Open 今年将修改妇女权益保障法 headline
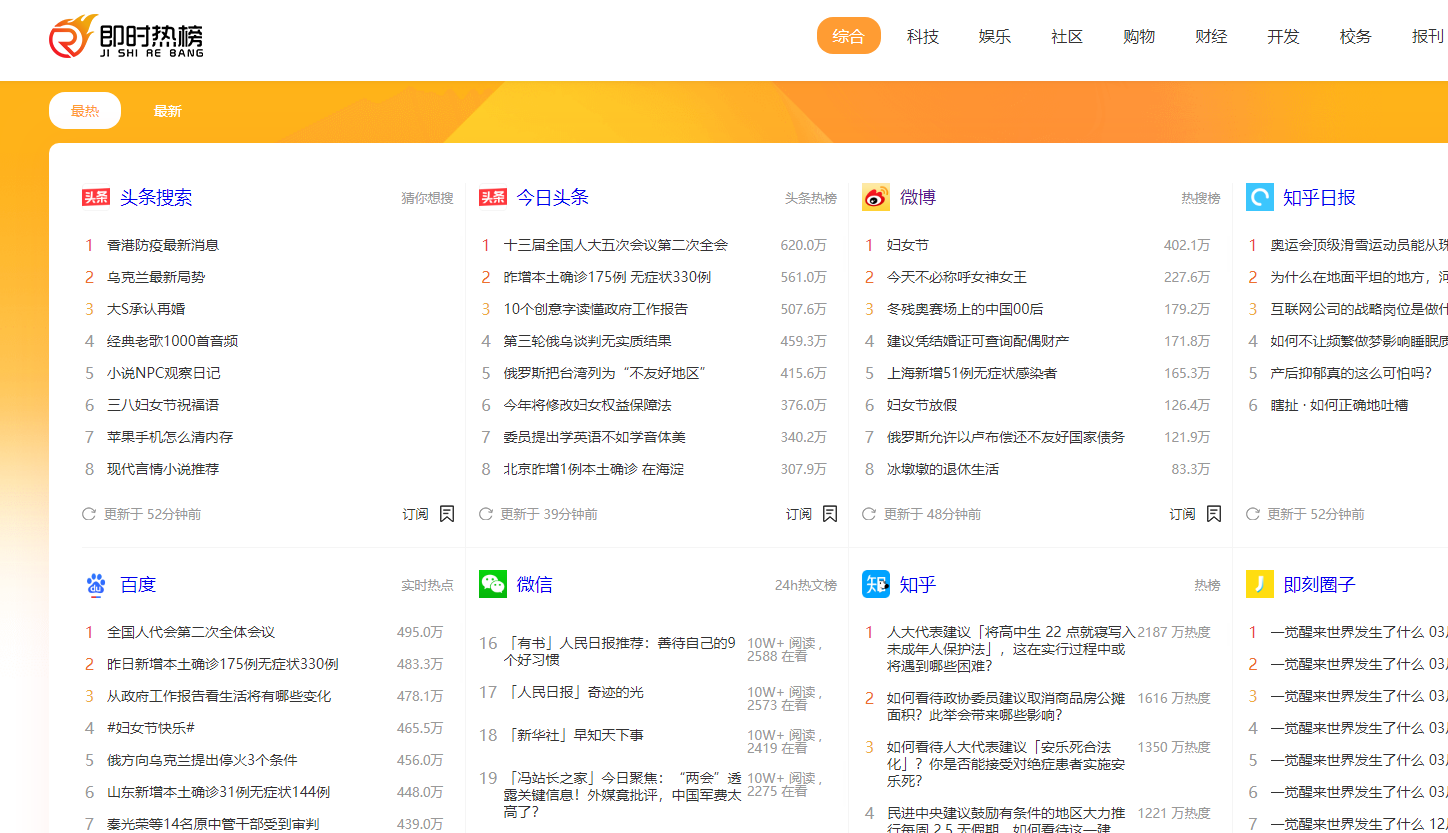Screen dimensions: 1448x833 [588, 405]
